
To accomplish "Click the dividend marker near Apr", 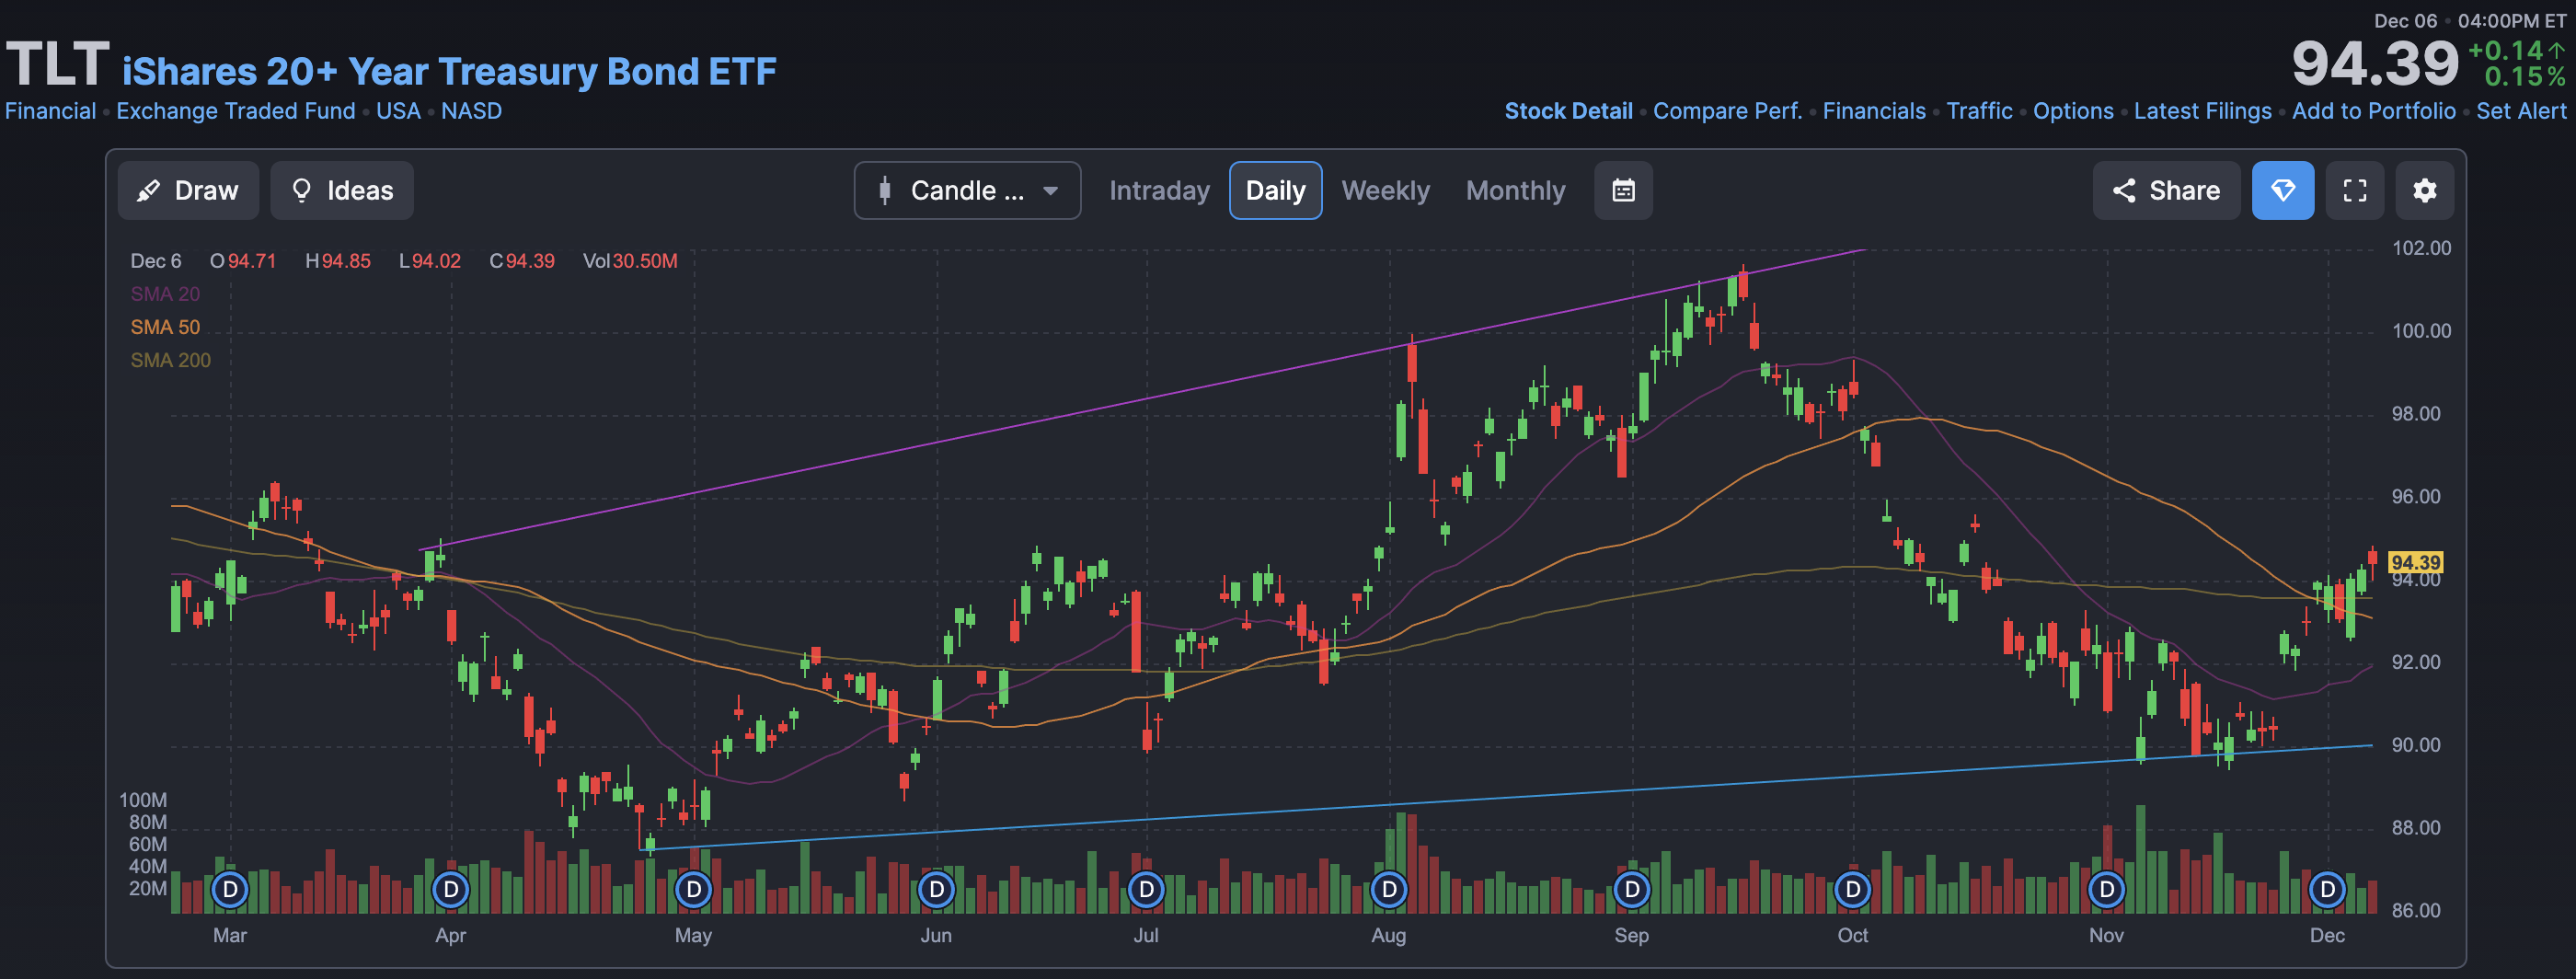I will (x=451, y=889).
